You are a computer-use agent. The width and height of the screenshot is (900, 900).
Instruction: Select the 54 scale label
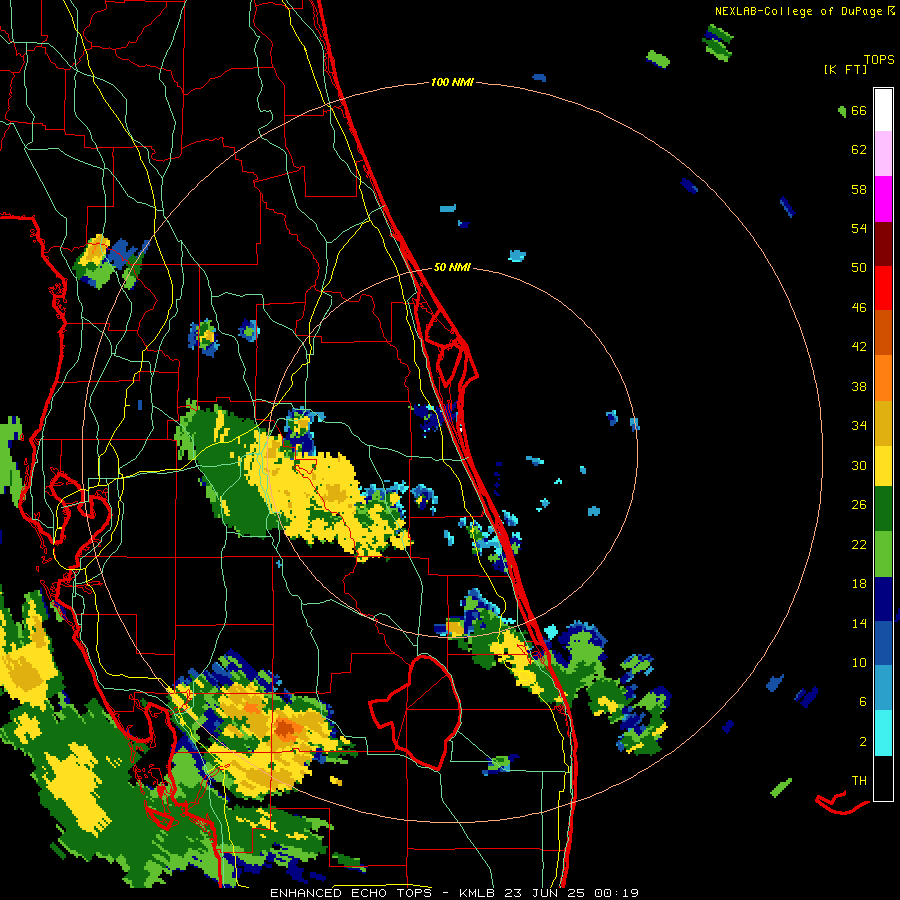click(x=859, y=228)
